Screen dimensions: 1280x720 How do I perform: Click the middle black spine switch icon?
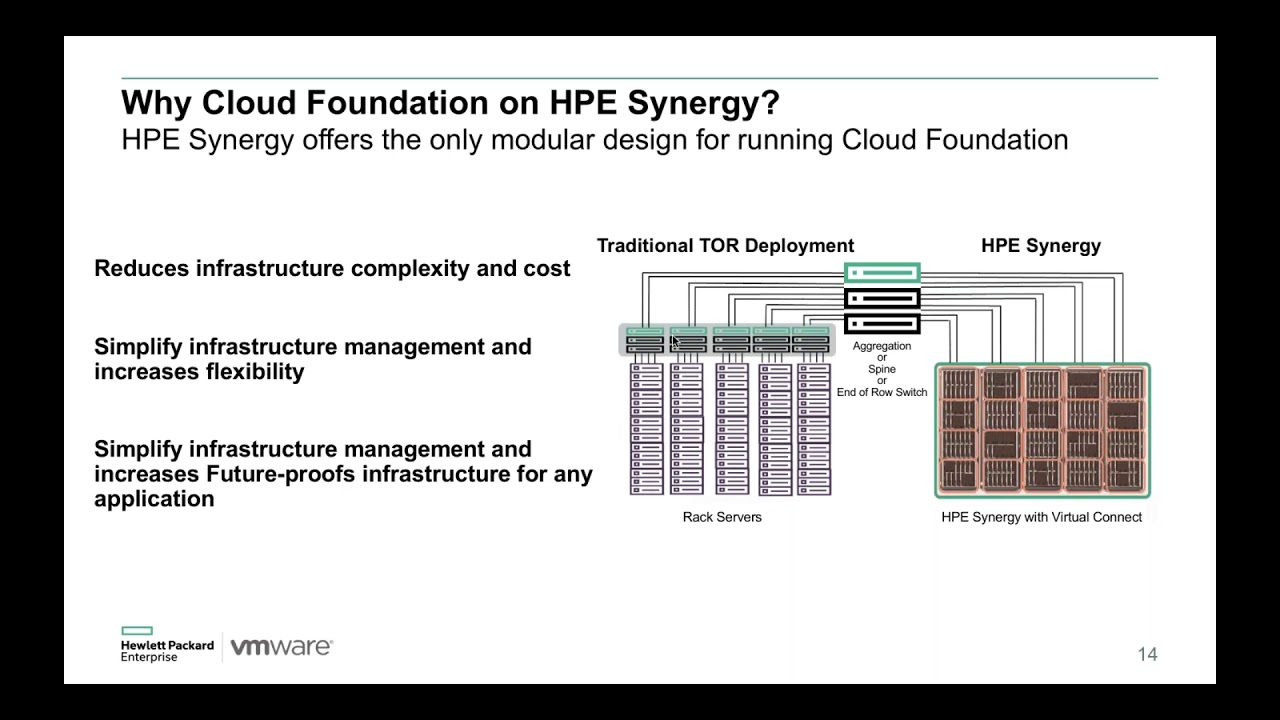pyautogui.click(x=882, y=298)
